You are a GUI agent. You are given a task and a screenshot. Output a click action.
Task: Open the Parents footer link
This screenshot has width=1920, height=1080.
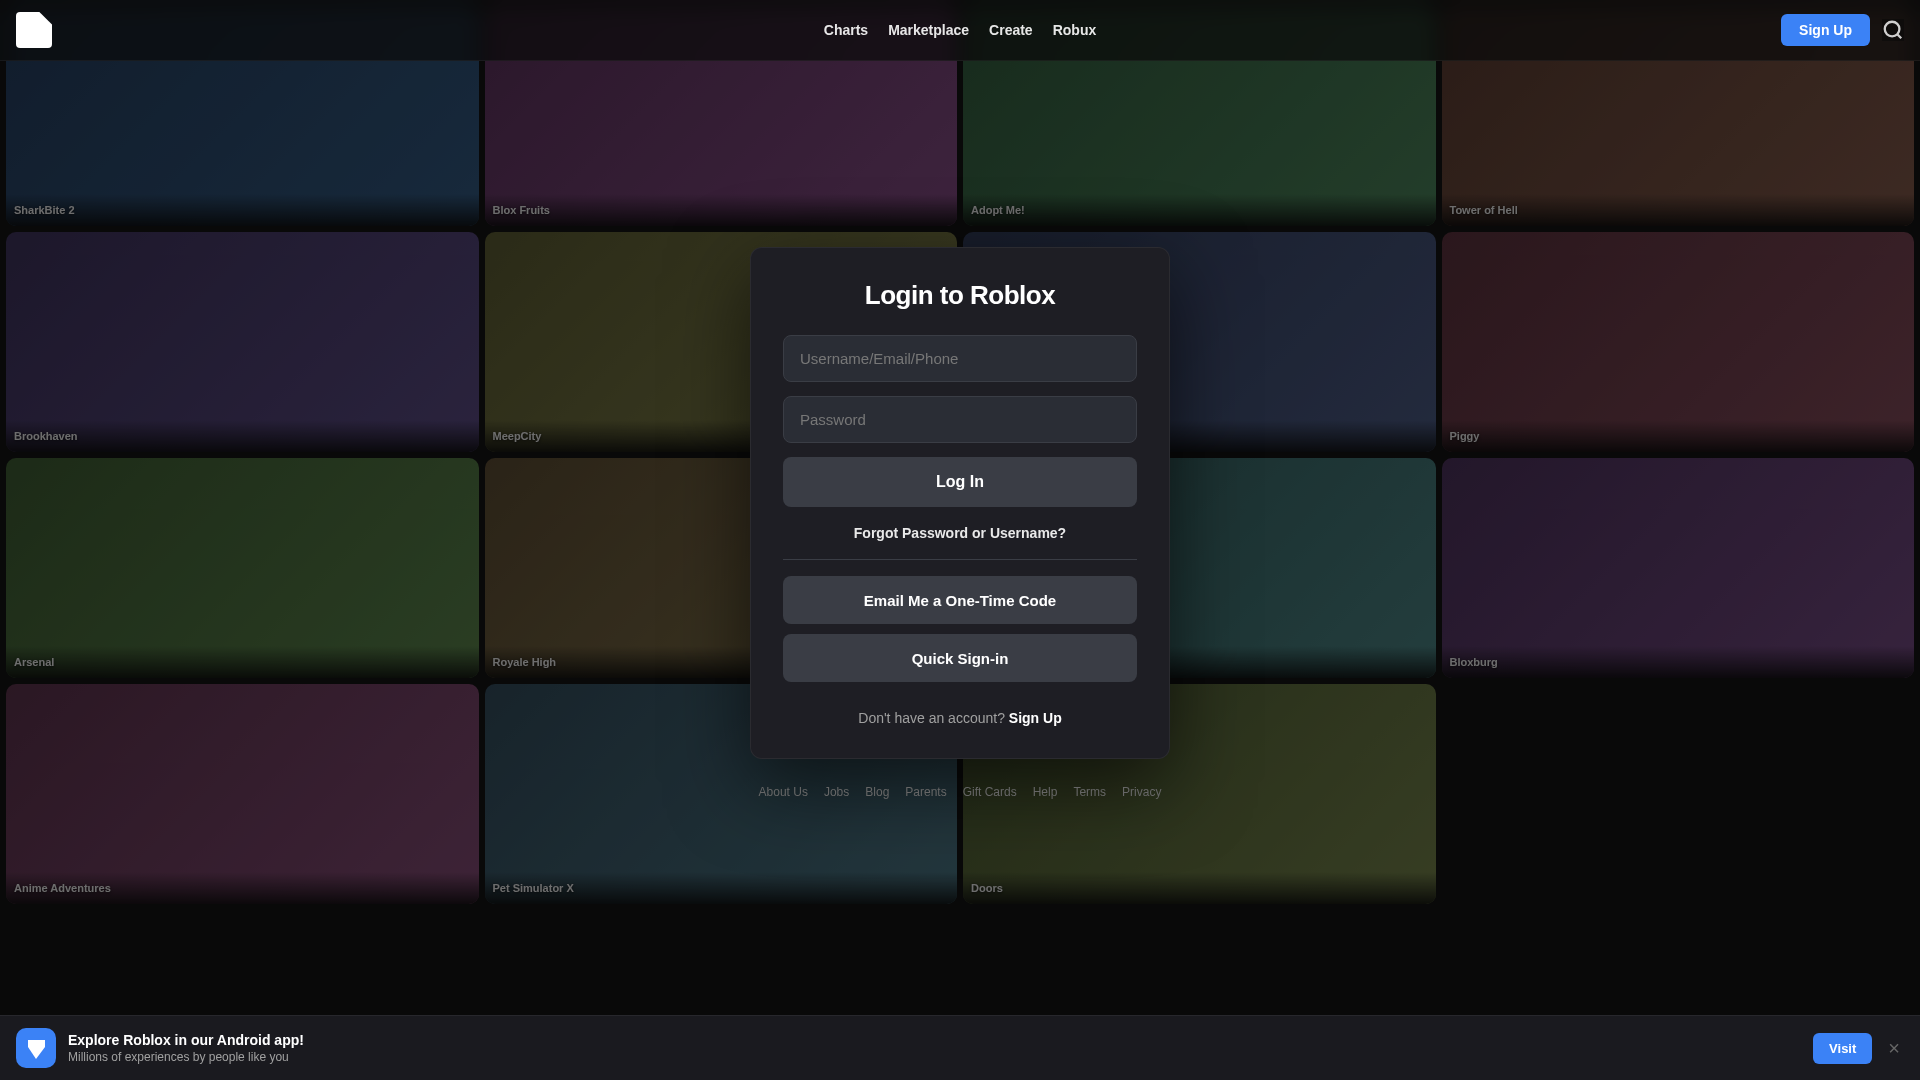click(925, 792)
